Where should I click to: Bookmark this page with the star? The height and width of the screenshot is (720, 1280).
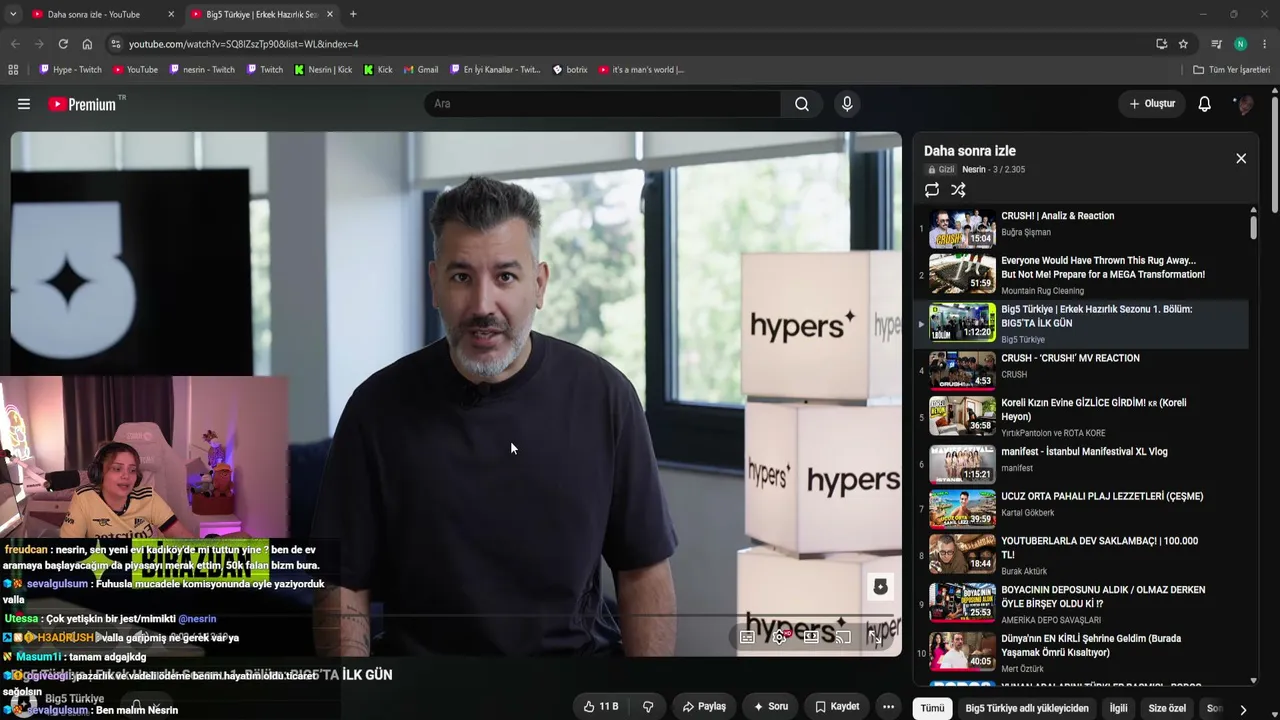[1183, 44]
